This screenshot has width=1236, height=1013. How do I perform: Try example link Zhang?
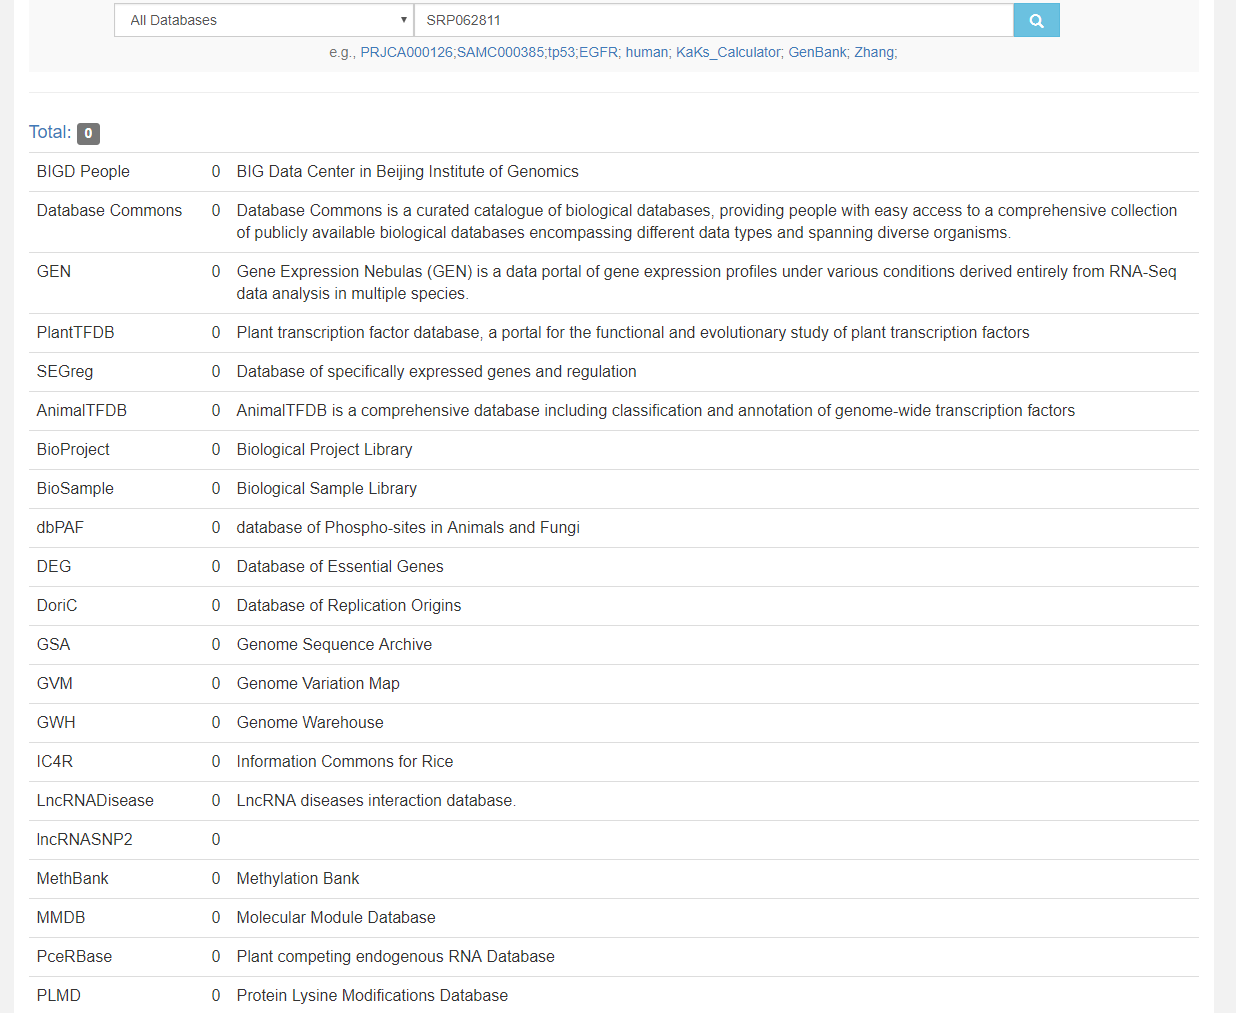click(874, 52)
